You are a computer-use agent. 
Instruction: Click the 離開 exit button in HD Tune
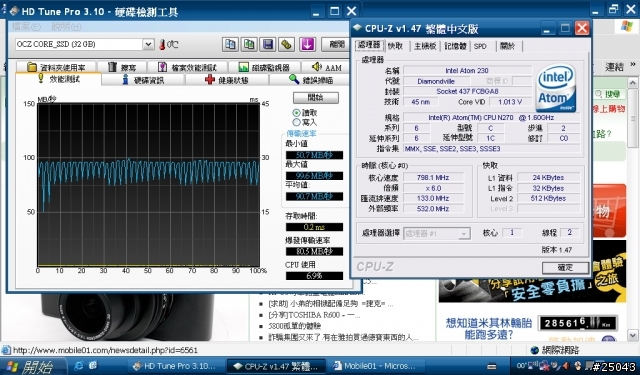pos(336,44)
